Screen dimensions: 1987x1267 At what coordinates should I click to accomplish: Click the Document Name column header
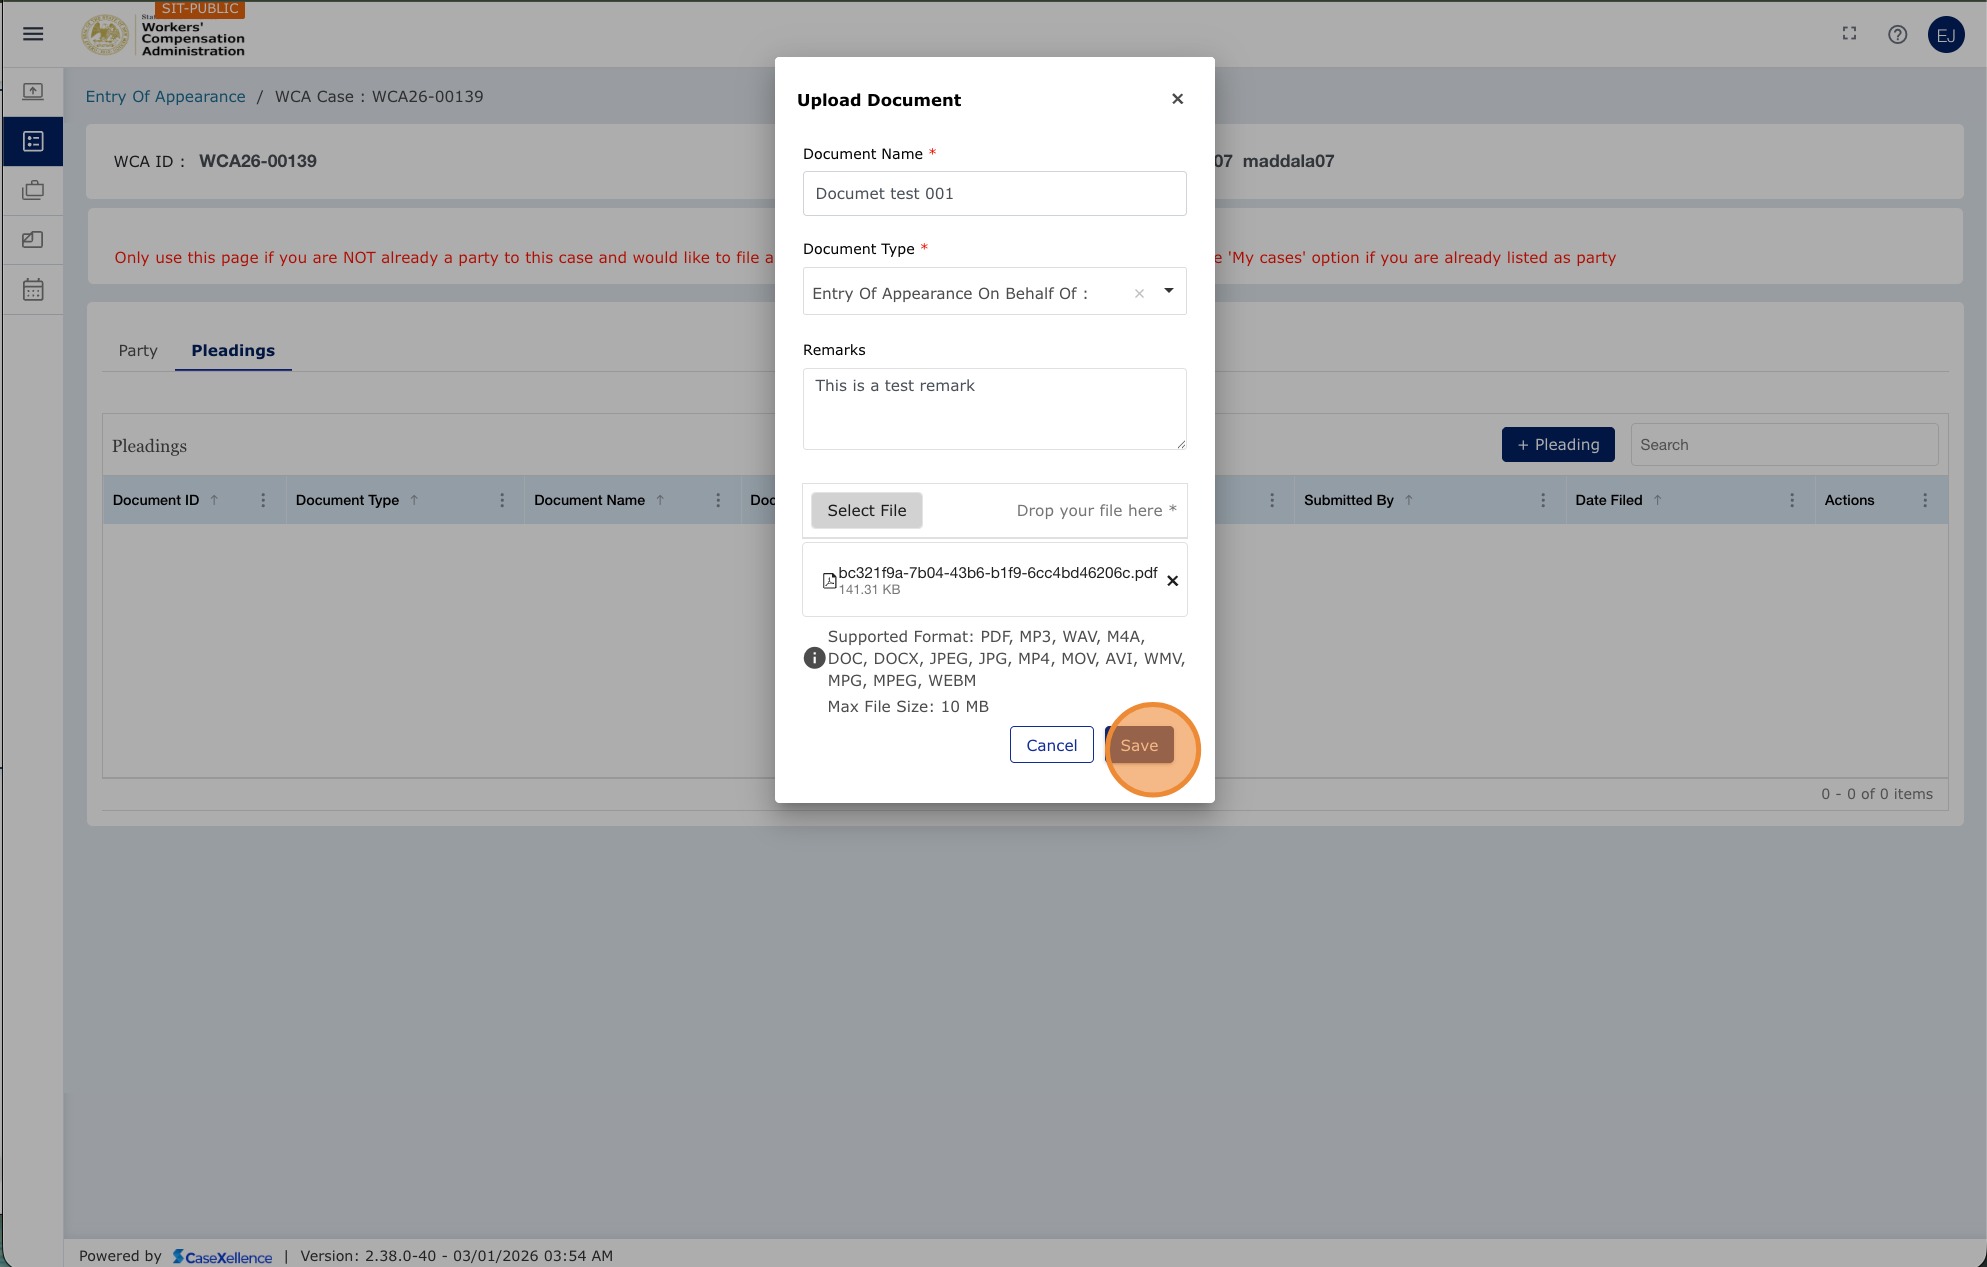point(589,500)
